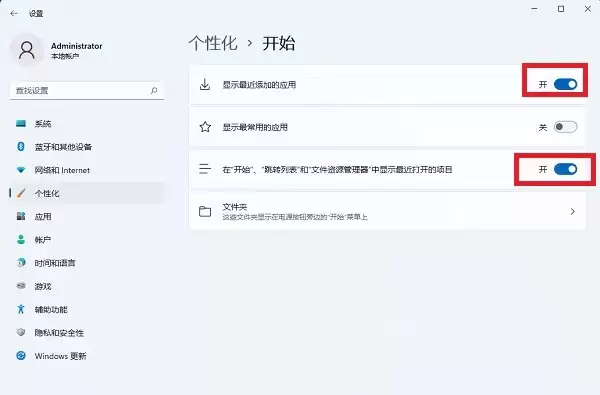This screenshot has height=395, width=600.
Task: Click the 辅助功能 accessibility figure icon
Action: [21, 309]
